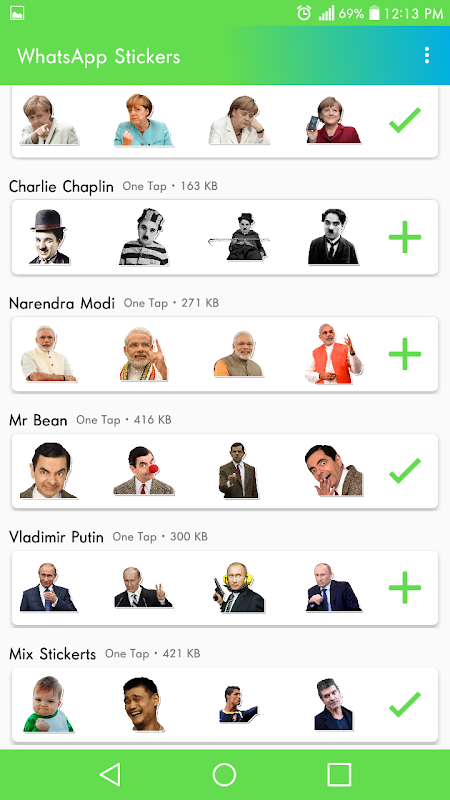The height and width of the screenshot is (800, 450).
Task: Add the Narendra Modi sticker pack
Action: click(x=405, y=354)
